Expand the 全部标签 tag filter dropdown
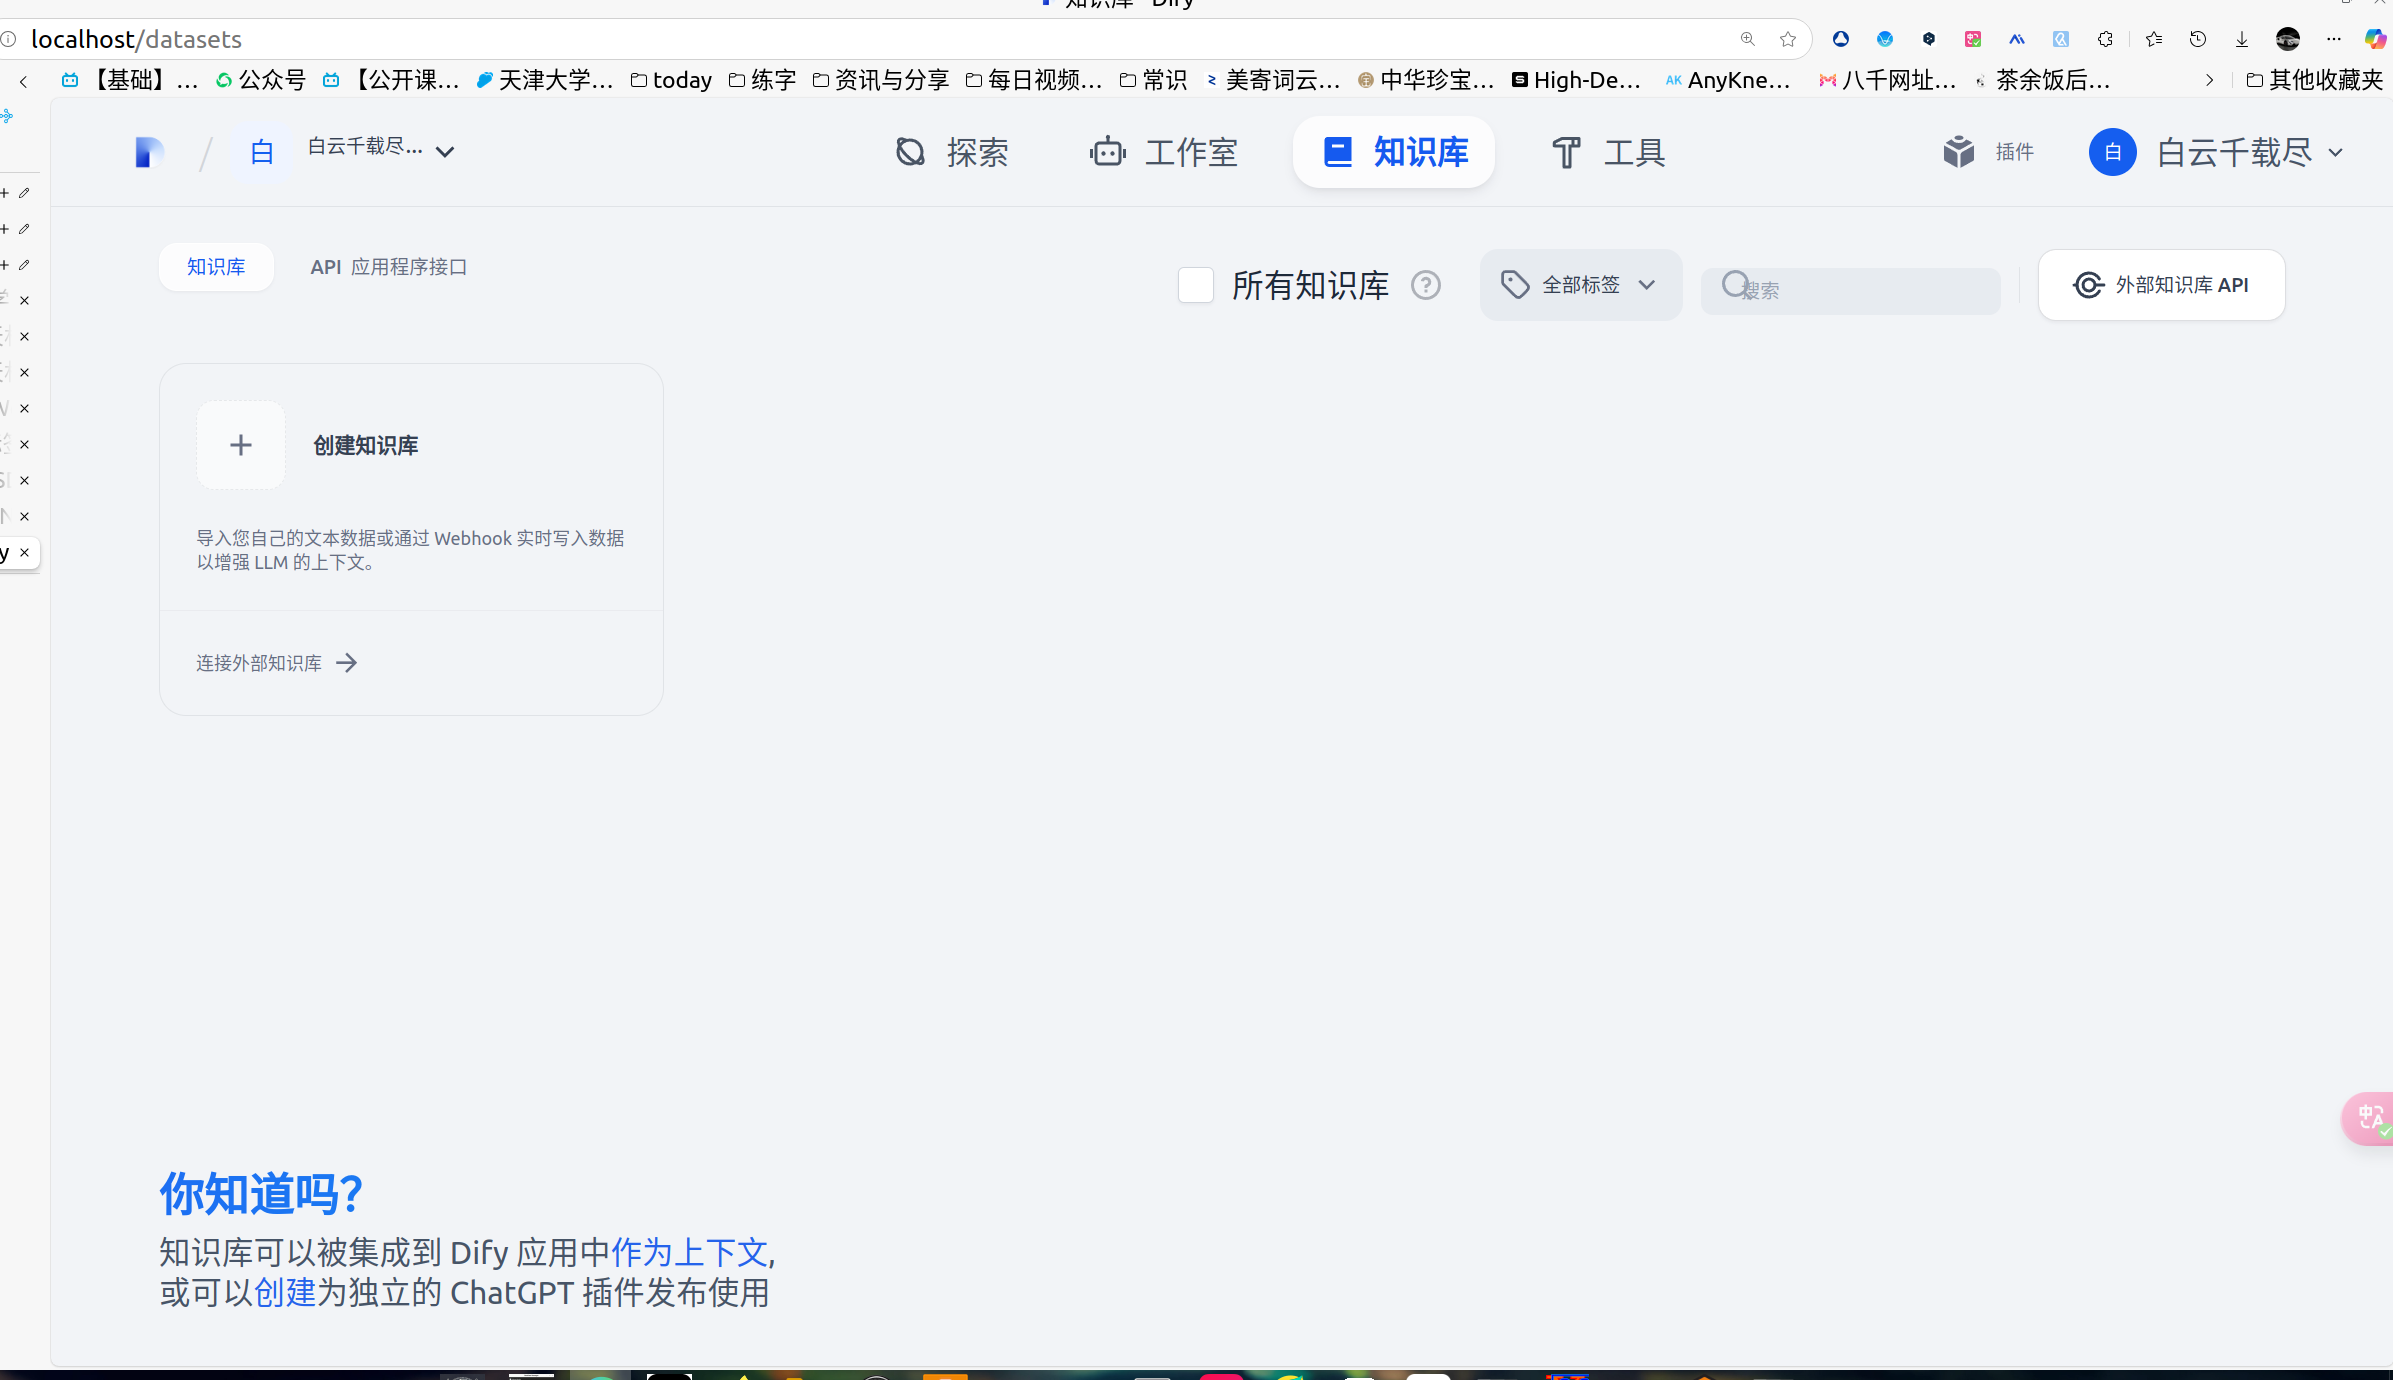The width and height of the screenshot is (2393, 1380). [x=1580, y=286]
